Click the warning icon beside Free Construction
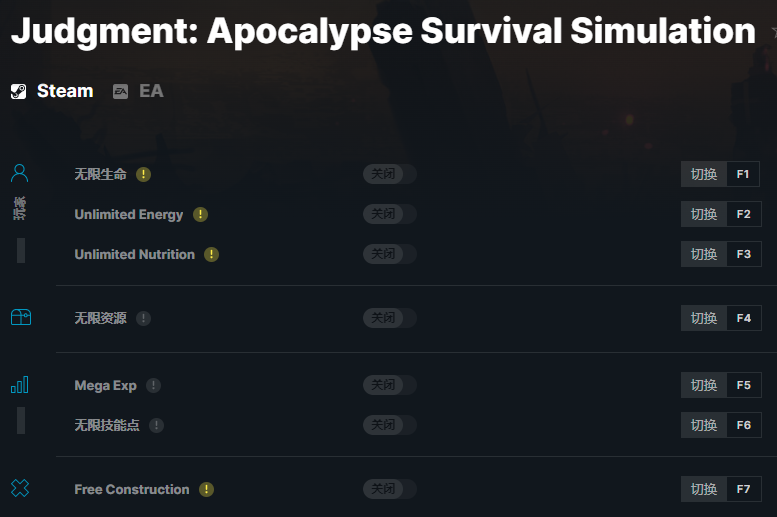Screen dimensions: 777x517 coord(206,489)
